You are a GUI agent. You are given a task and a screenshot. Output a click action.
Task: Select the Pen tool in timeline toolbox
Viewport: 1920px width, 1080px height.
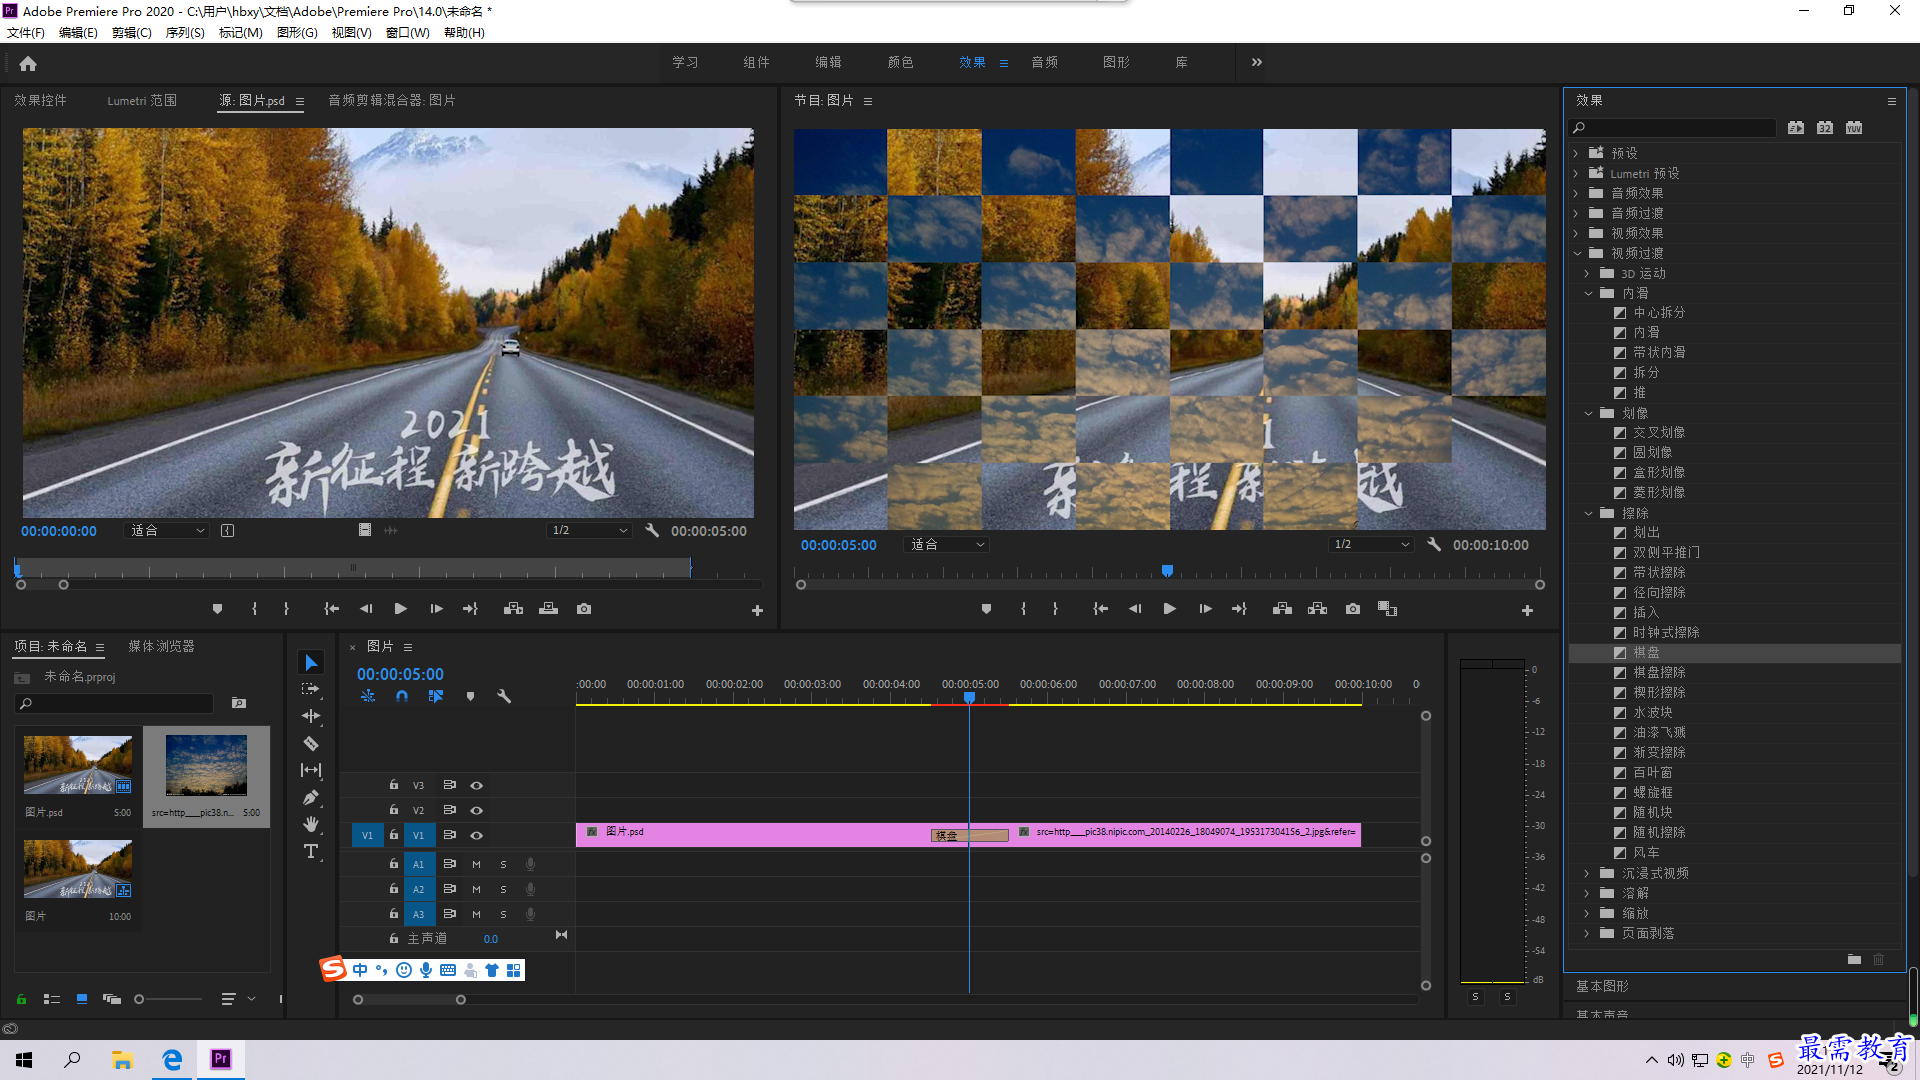point(311,797)
